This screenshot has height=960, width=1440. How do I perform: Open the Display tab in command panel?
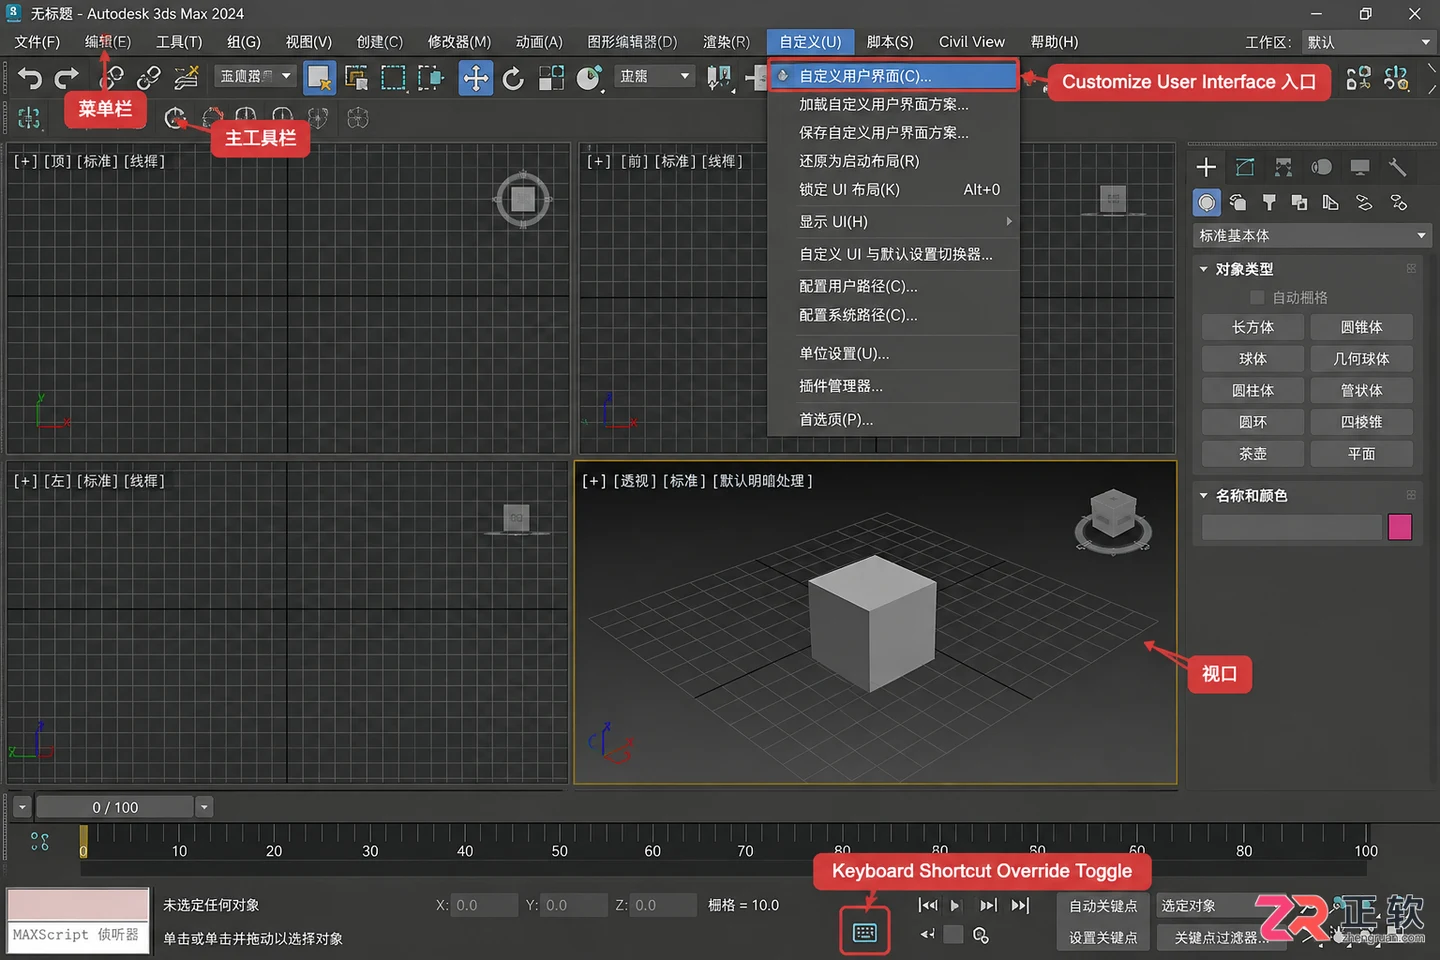(1360, 167)
